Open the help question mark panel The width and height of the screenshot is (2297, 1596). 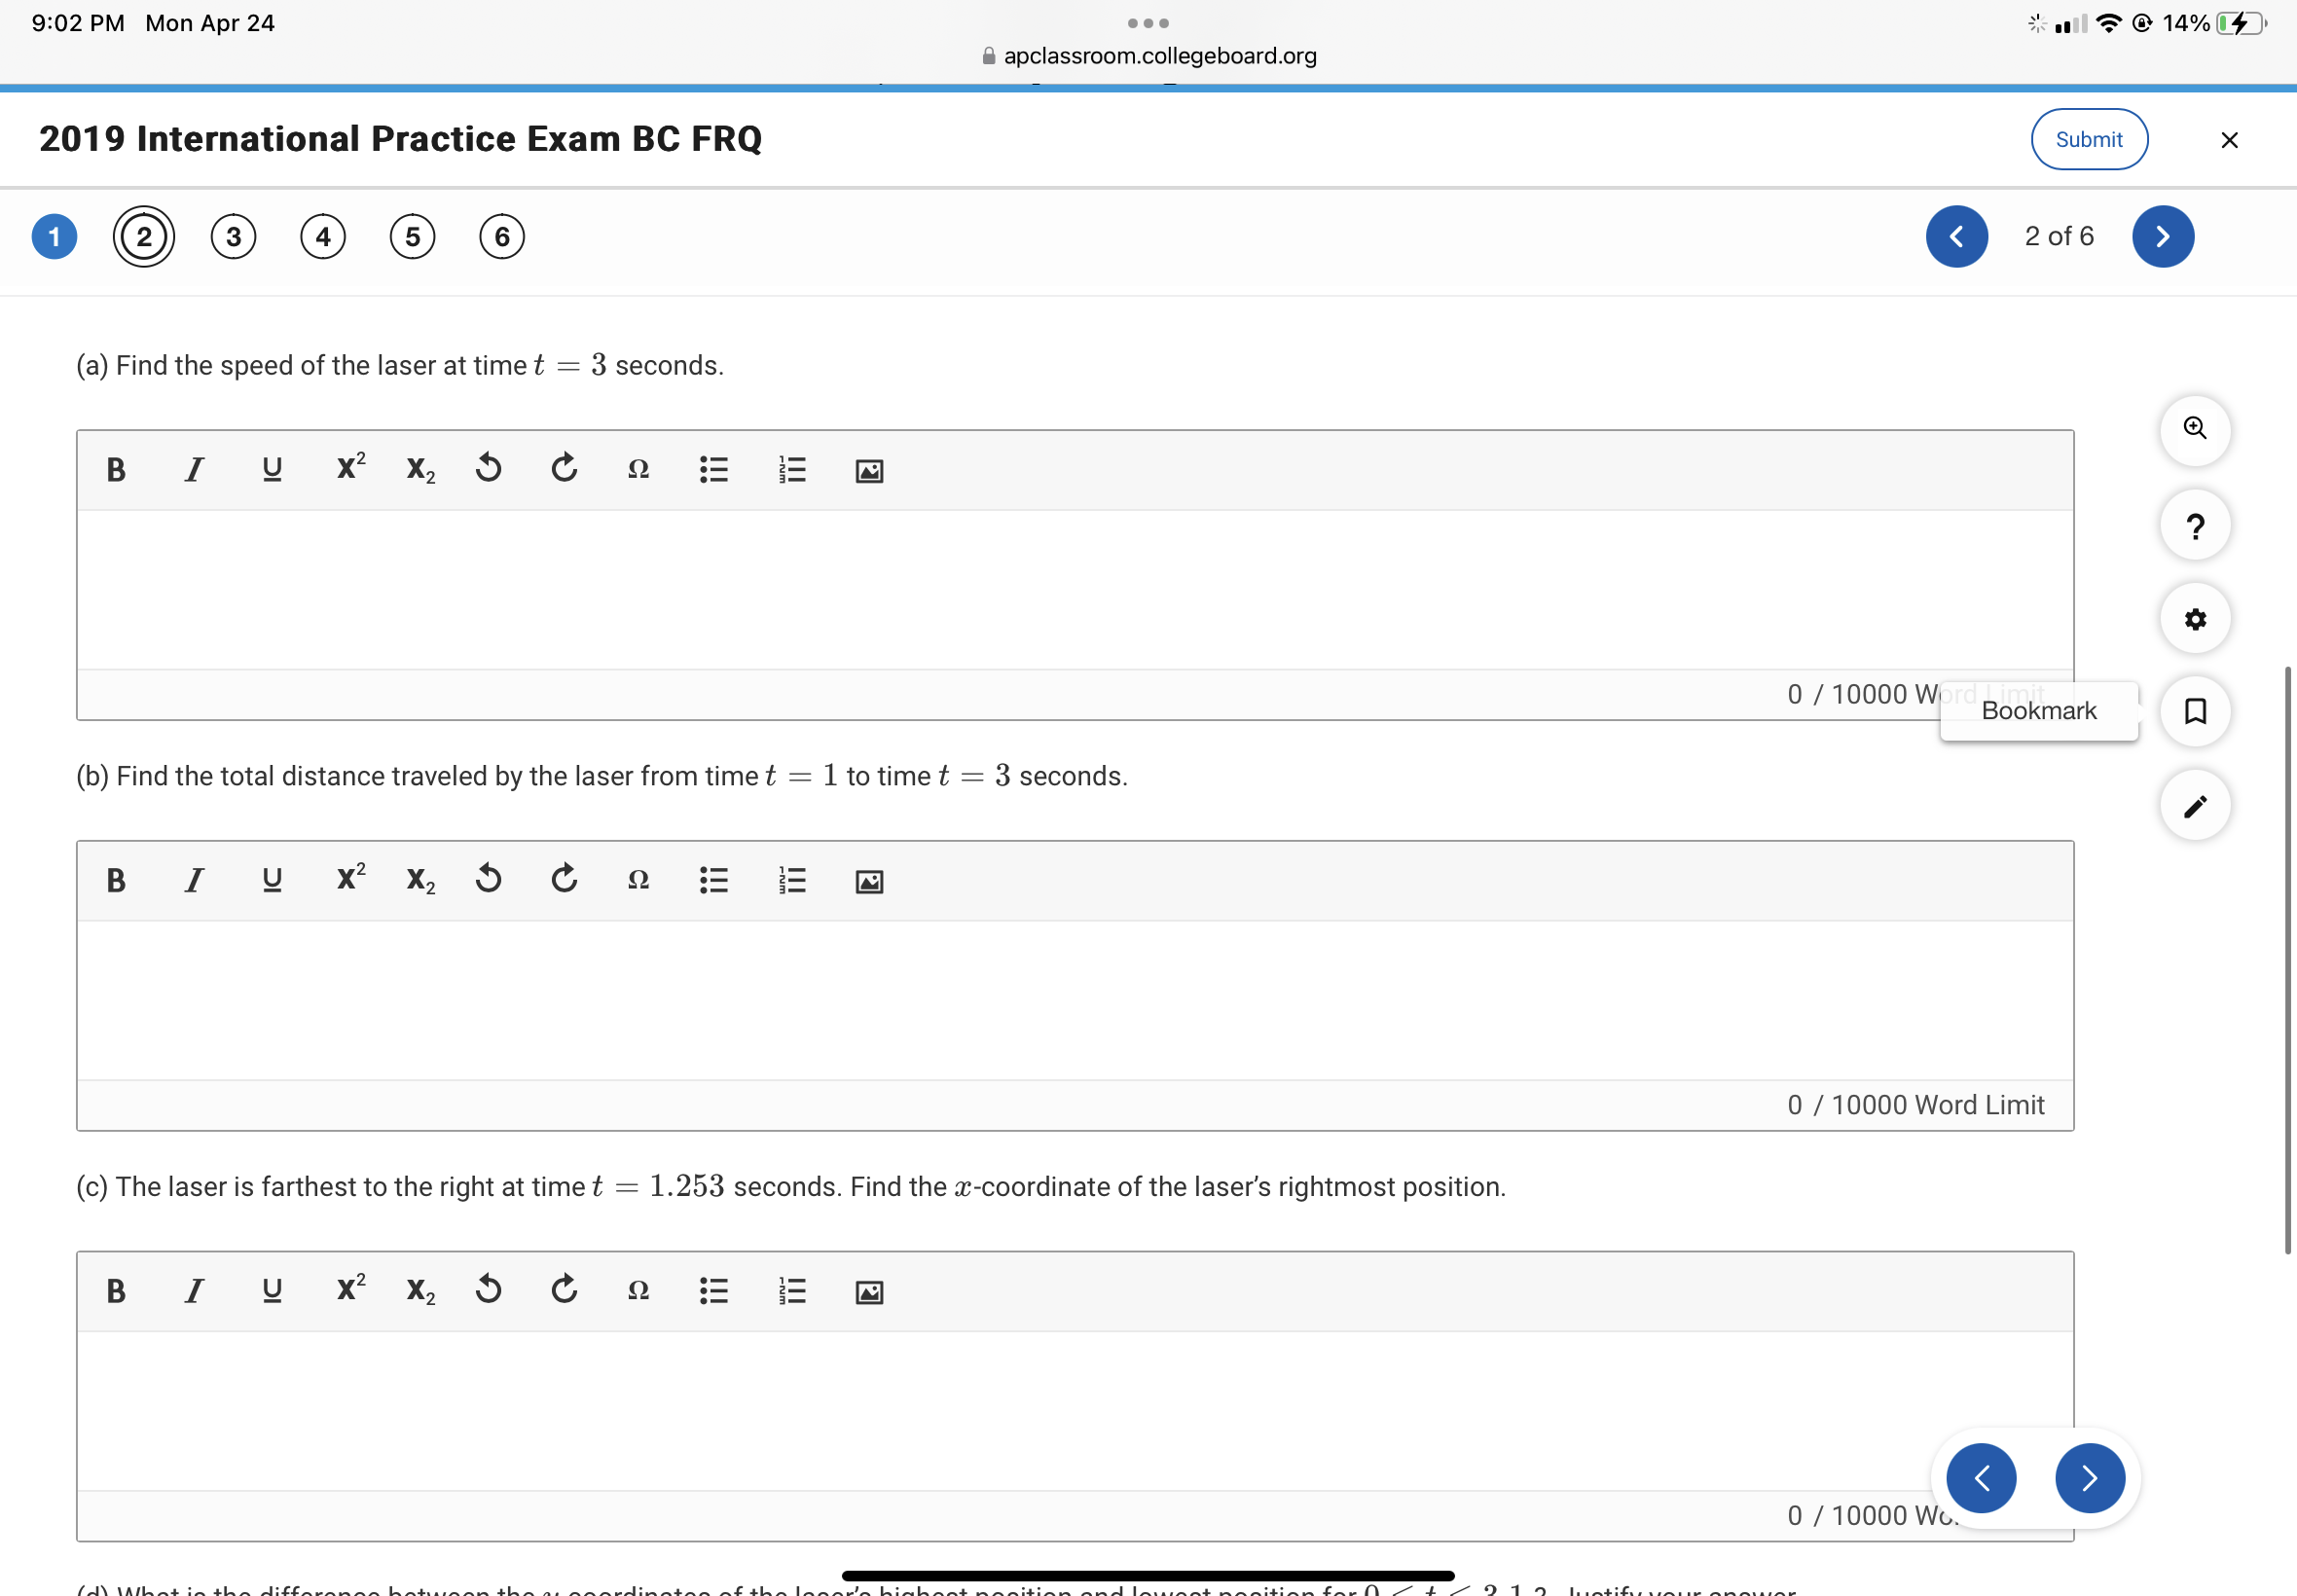tap(2194, 524)
